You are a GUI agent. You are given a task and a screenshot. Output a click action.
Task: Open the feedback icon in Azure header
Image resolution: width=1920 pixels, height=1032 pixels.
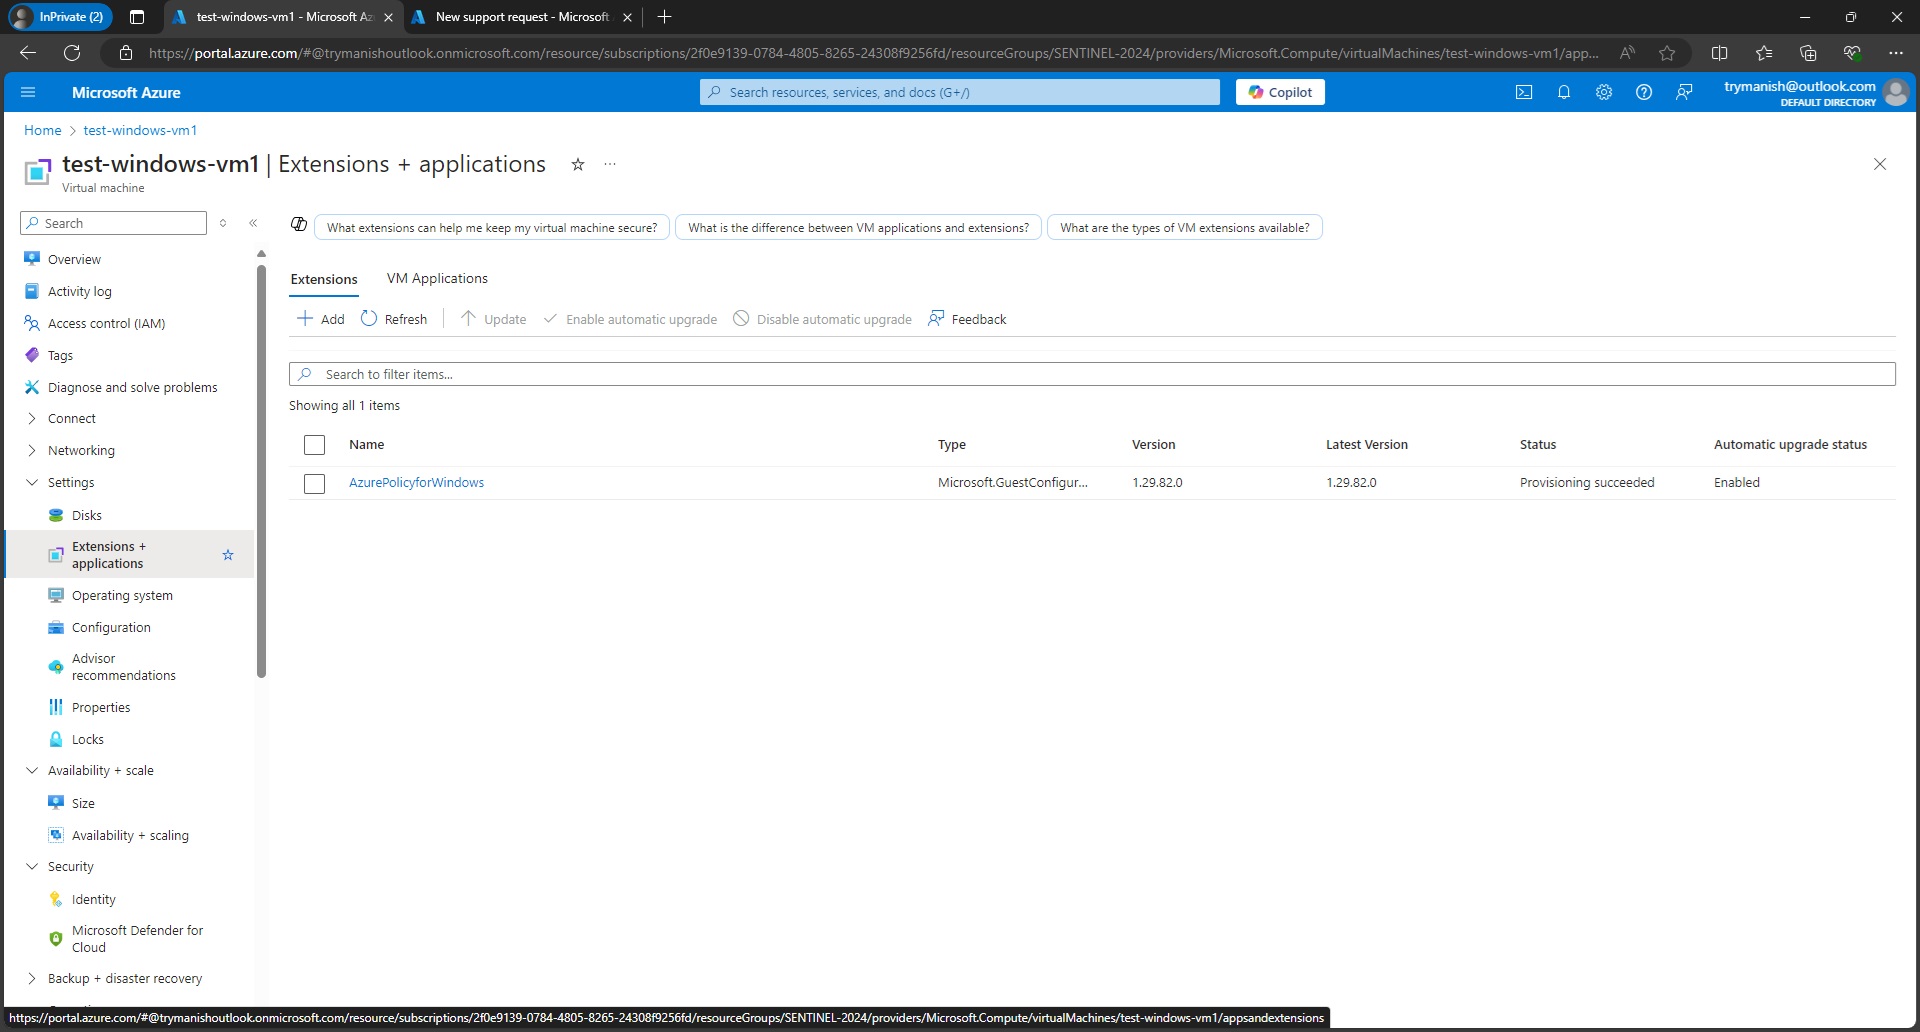point(1684,92)
